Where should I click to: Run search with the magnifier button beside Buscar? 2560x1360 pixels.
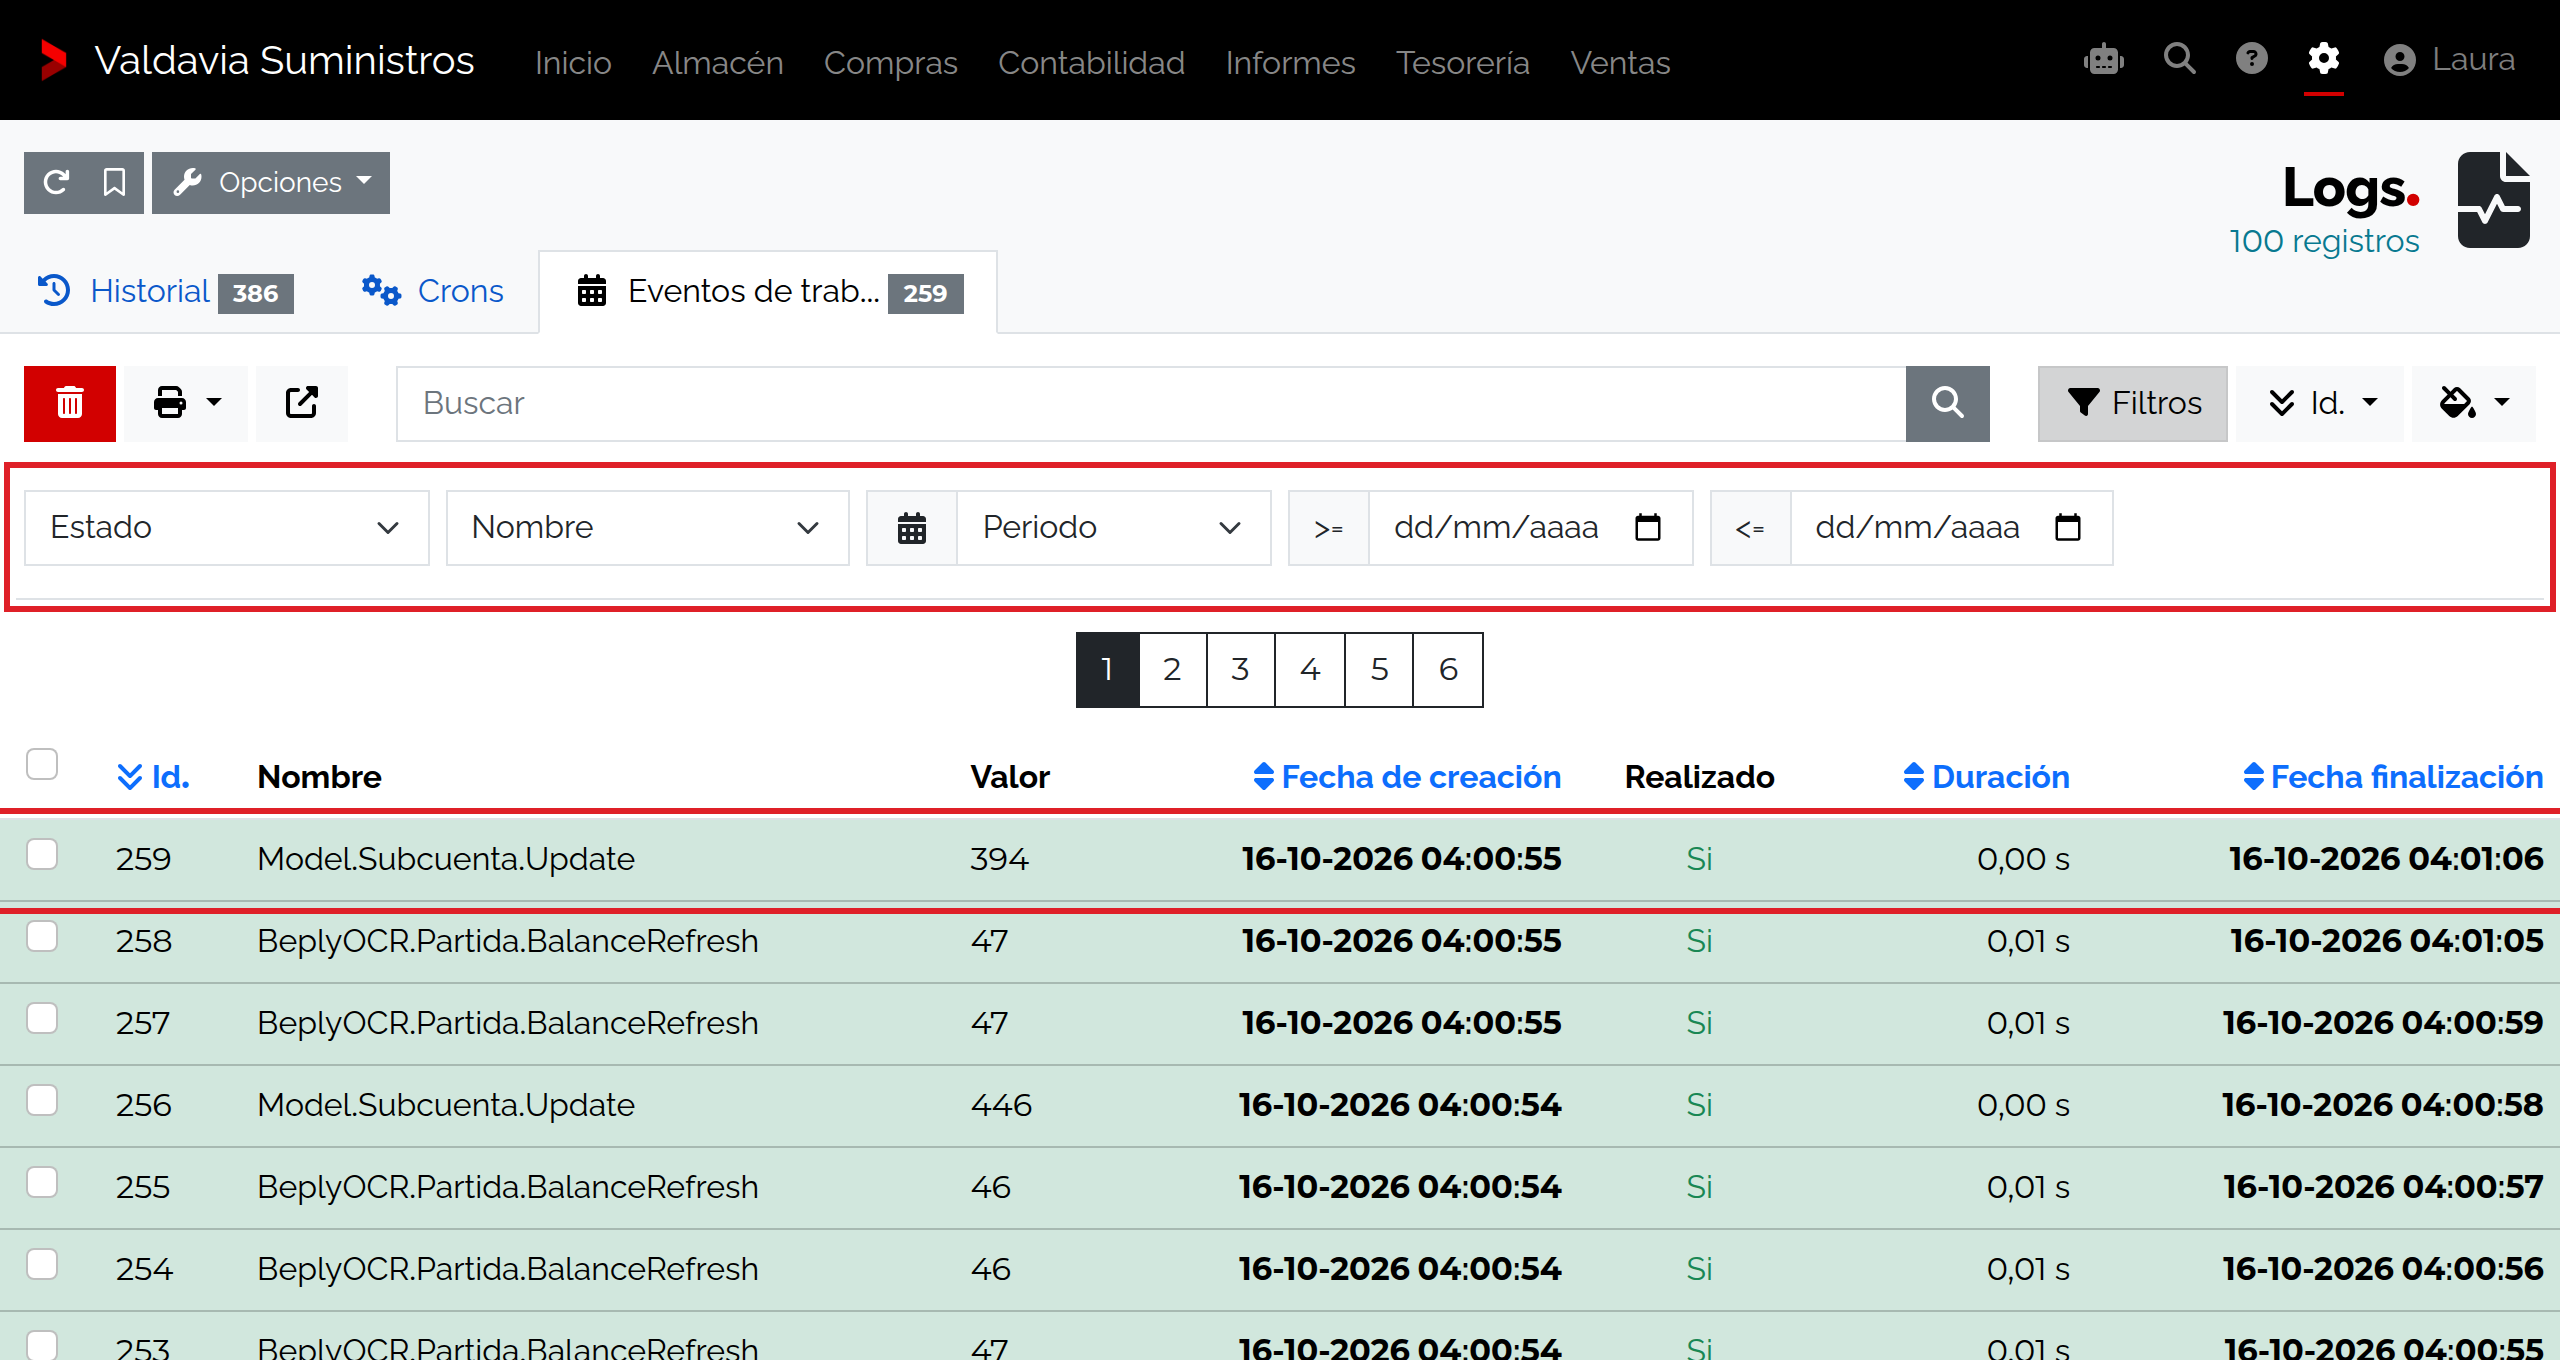click(x=1947, y=403)
